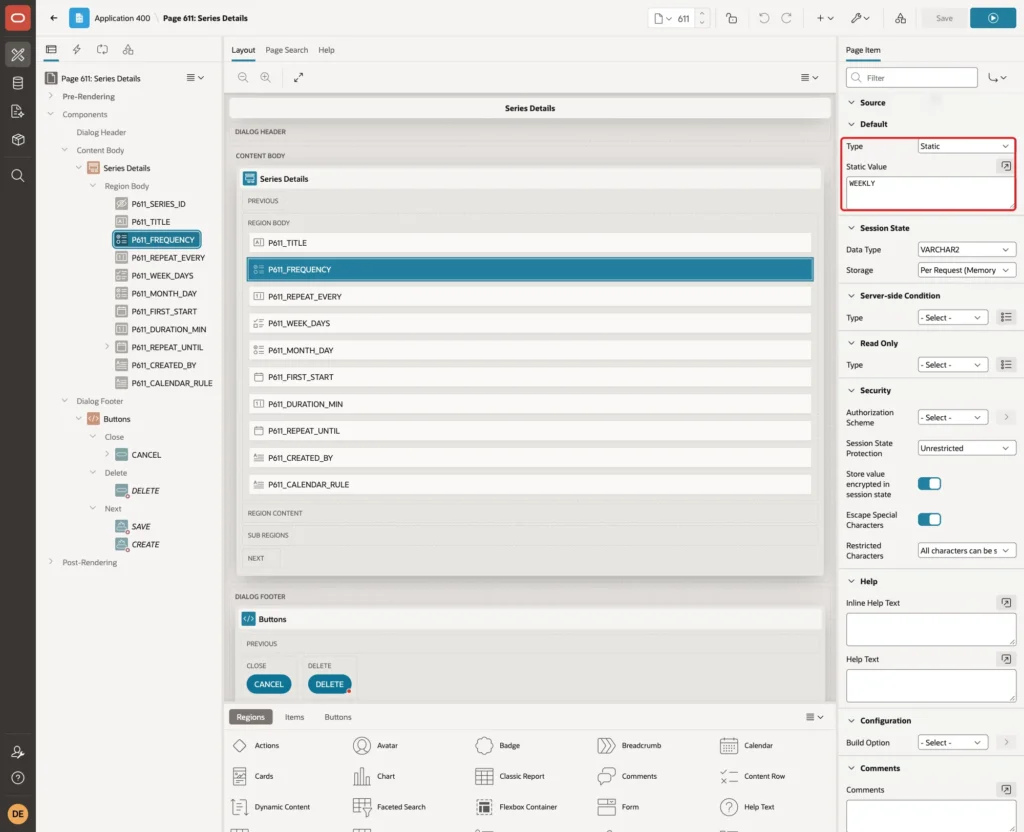Open Session State Protection dropdown
The height and width of the screenshot is (832, 1024).
coord(966,449)
